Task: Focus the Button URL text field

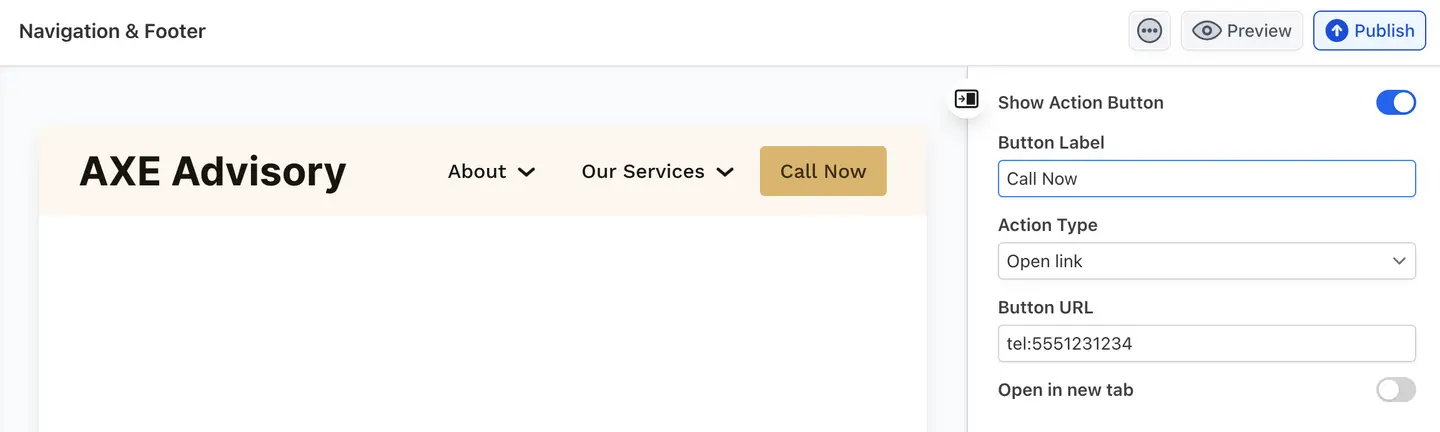Action: pyautogui.click(x=1206, y=343)
